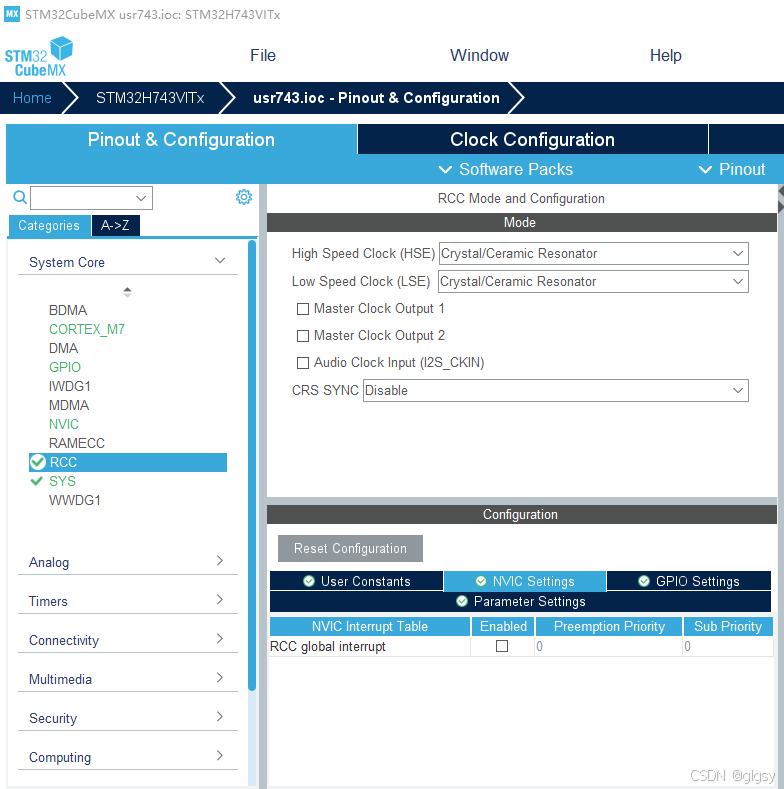
Task: Click the Parameter Settings status check icon
Action: click(461, 601)
